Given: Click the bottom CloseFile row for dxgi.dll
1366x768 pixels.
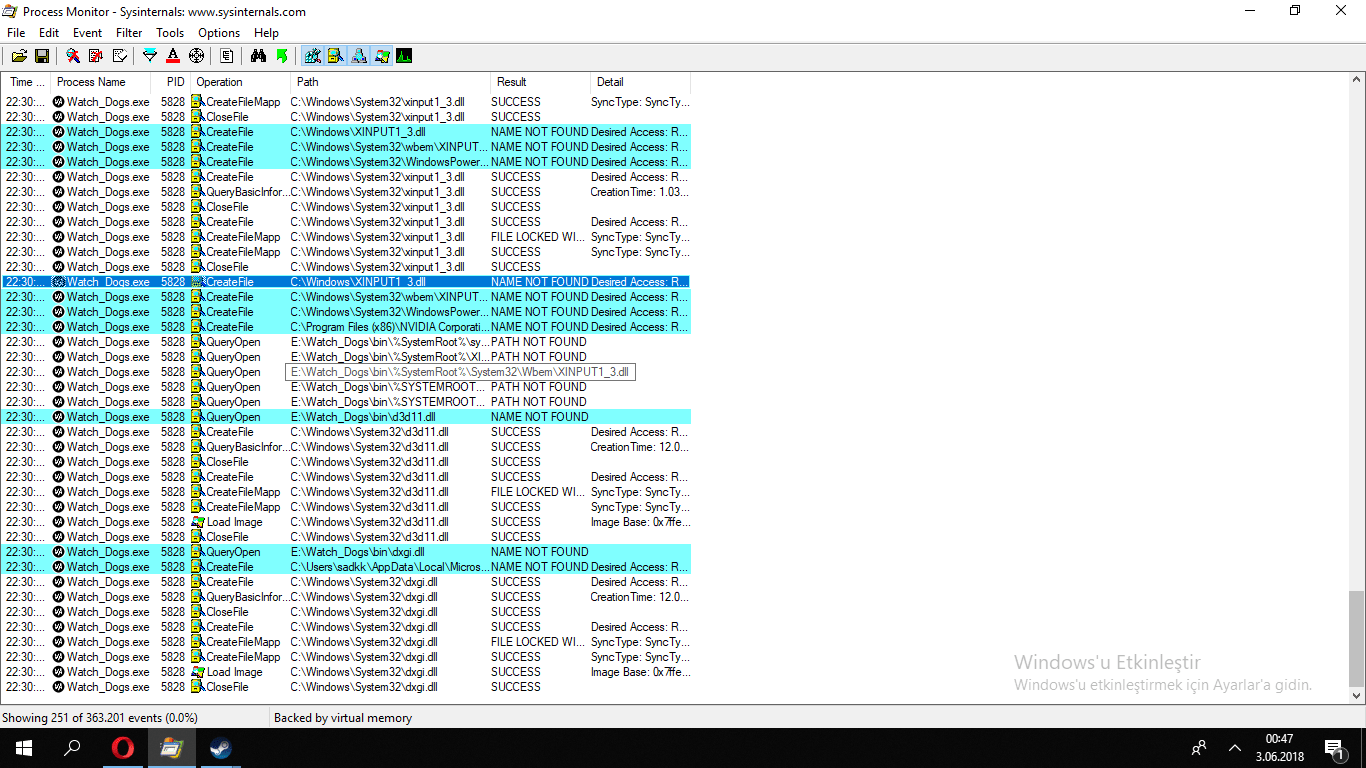Looking at the screenshot, I should [346, 687].
